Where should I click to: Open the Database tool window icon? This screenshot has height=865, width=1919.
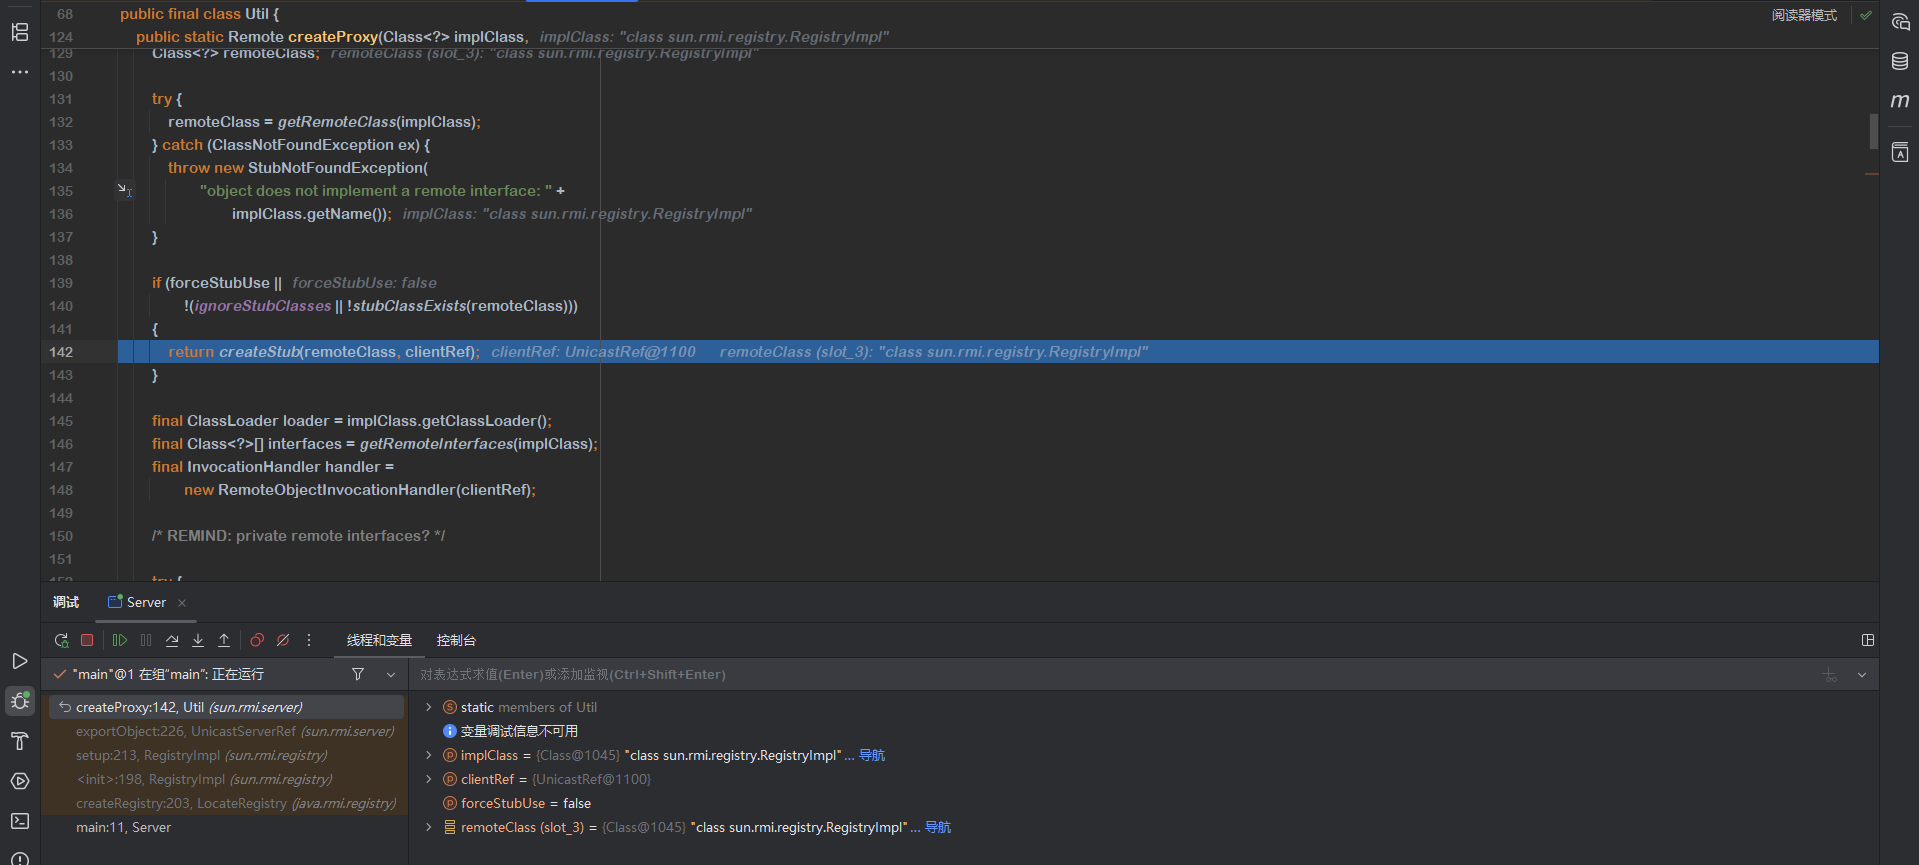point(1900,61)
